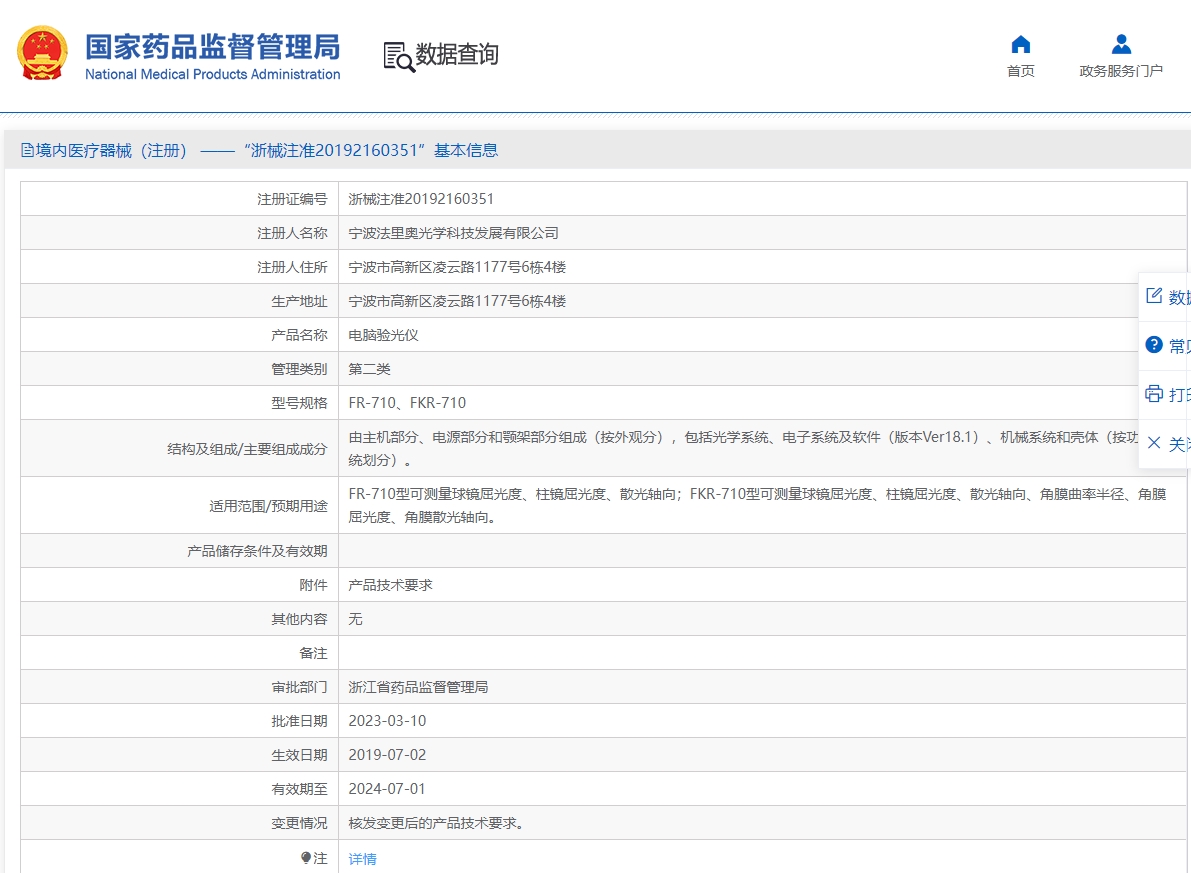1191x873 pixels.
Task: Click the 适用范围/预期用途 label
Action: [x=268, y=506]
